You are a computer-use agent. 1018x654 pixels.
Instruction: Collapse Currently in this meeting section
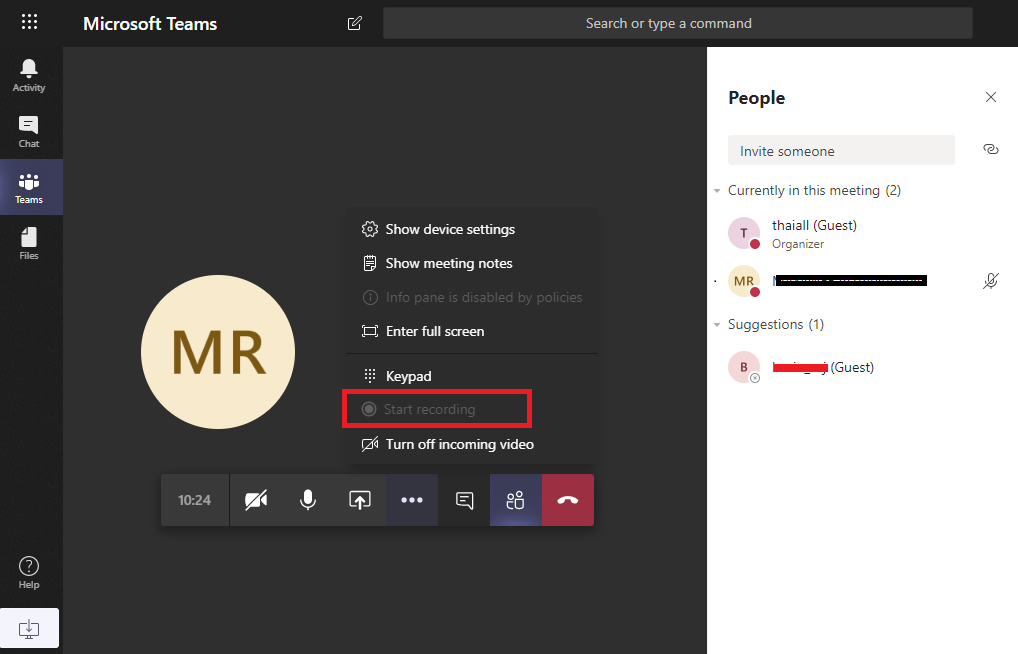(717, 190)
